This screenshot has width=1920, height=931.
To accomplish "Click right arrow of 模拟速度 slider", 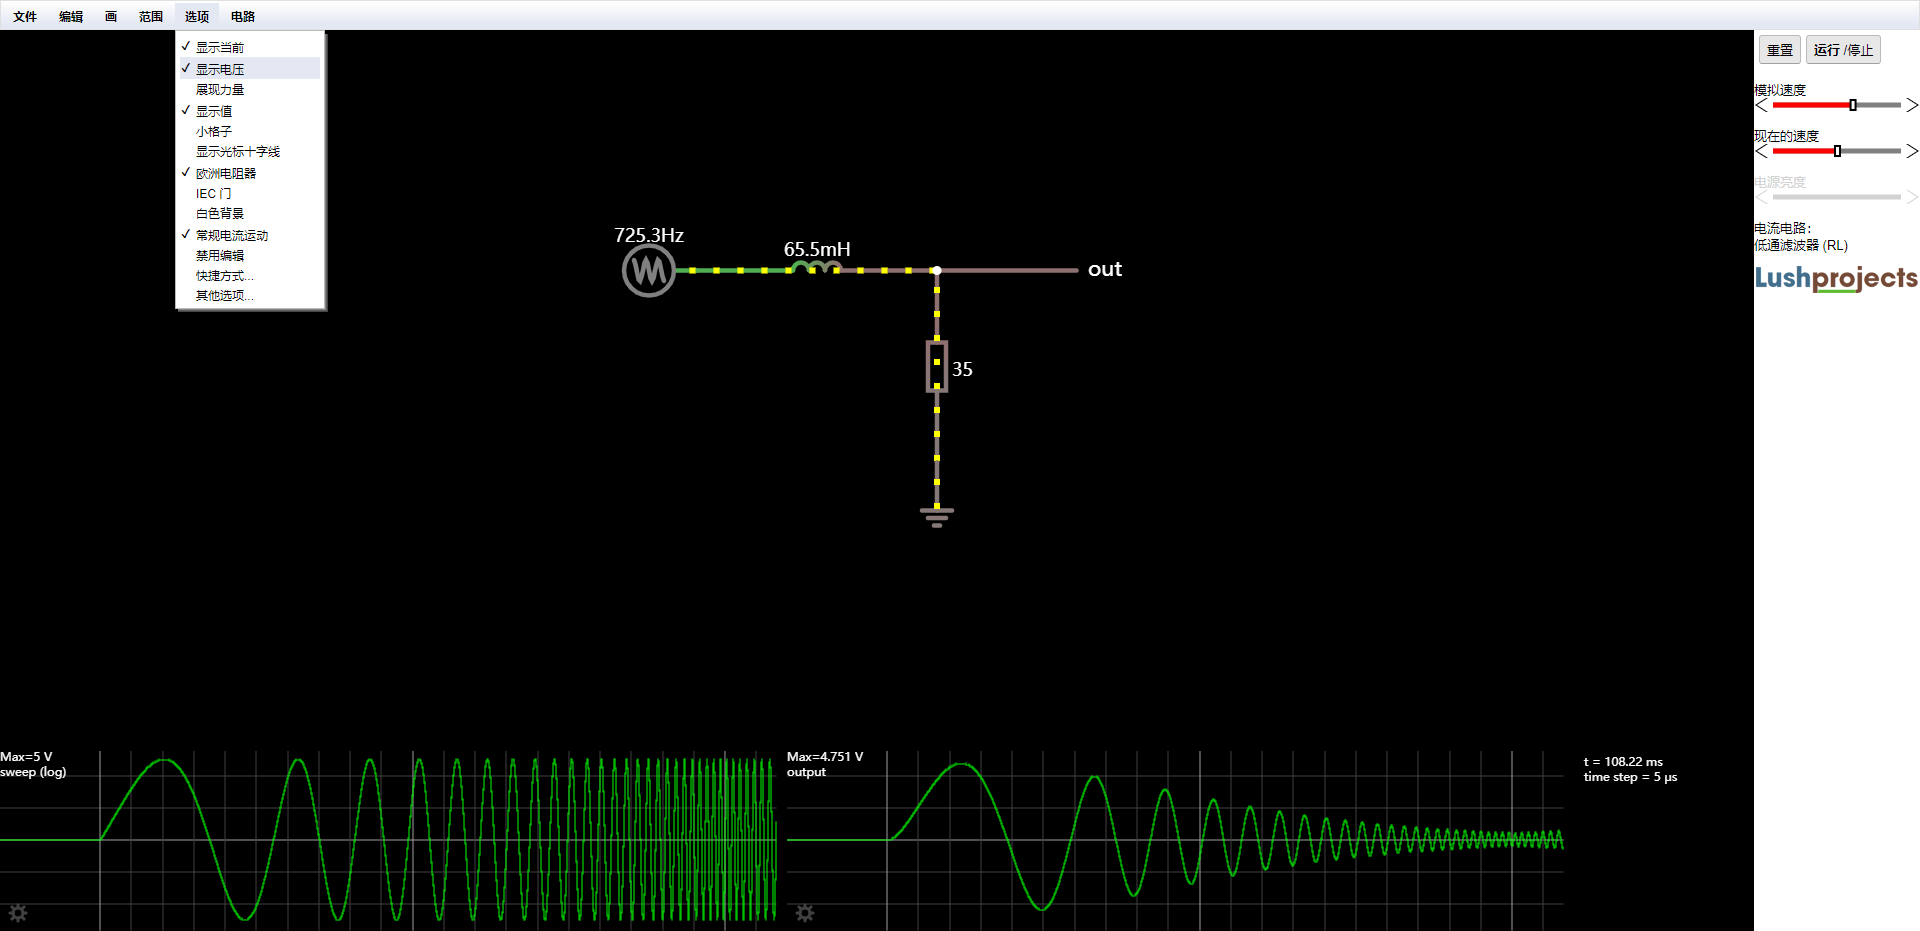I will [1911, 105].
